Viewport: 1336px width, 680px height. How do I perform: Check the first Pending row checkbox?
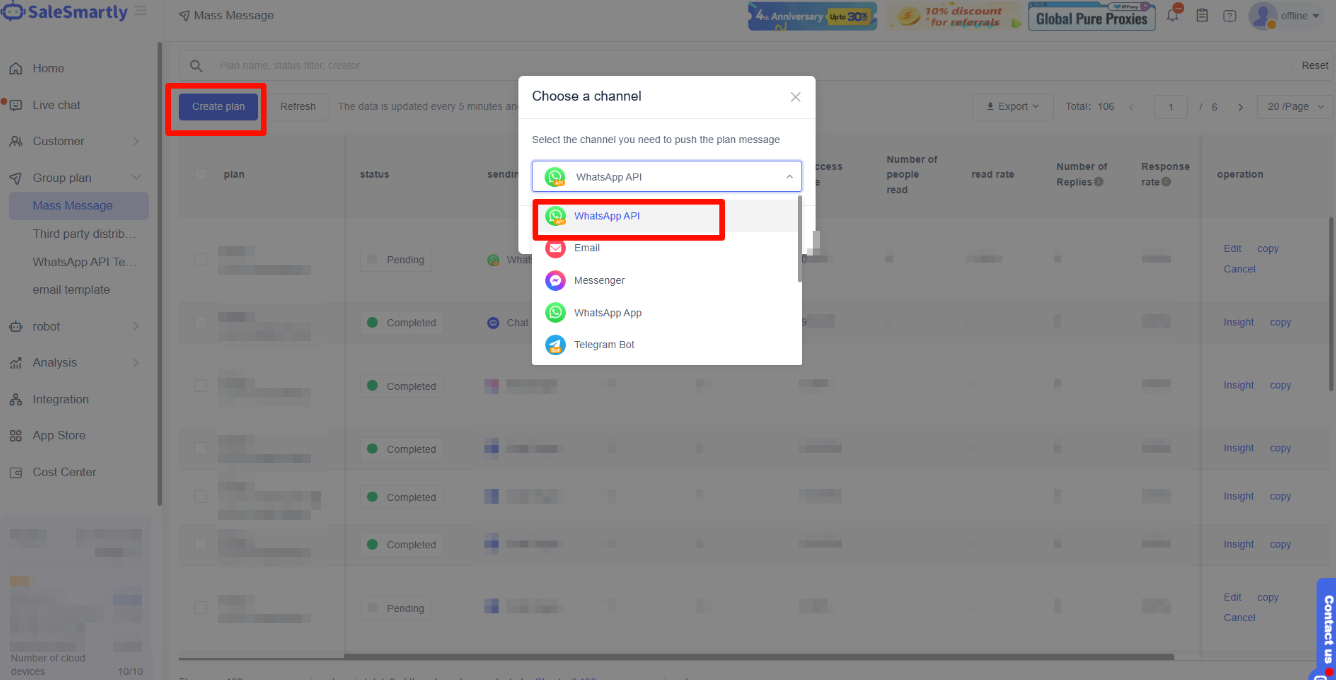201,260
